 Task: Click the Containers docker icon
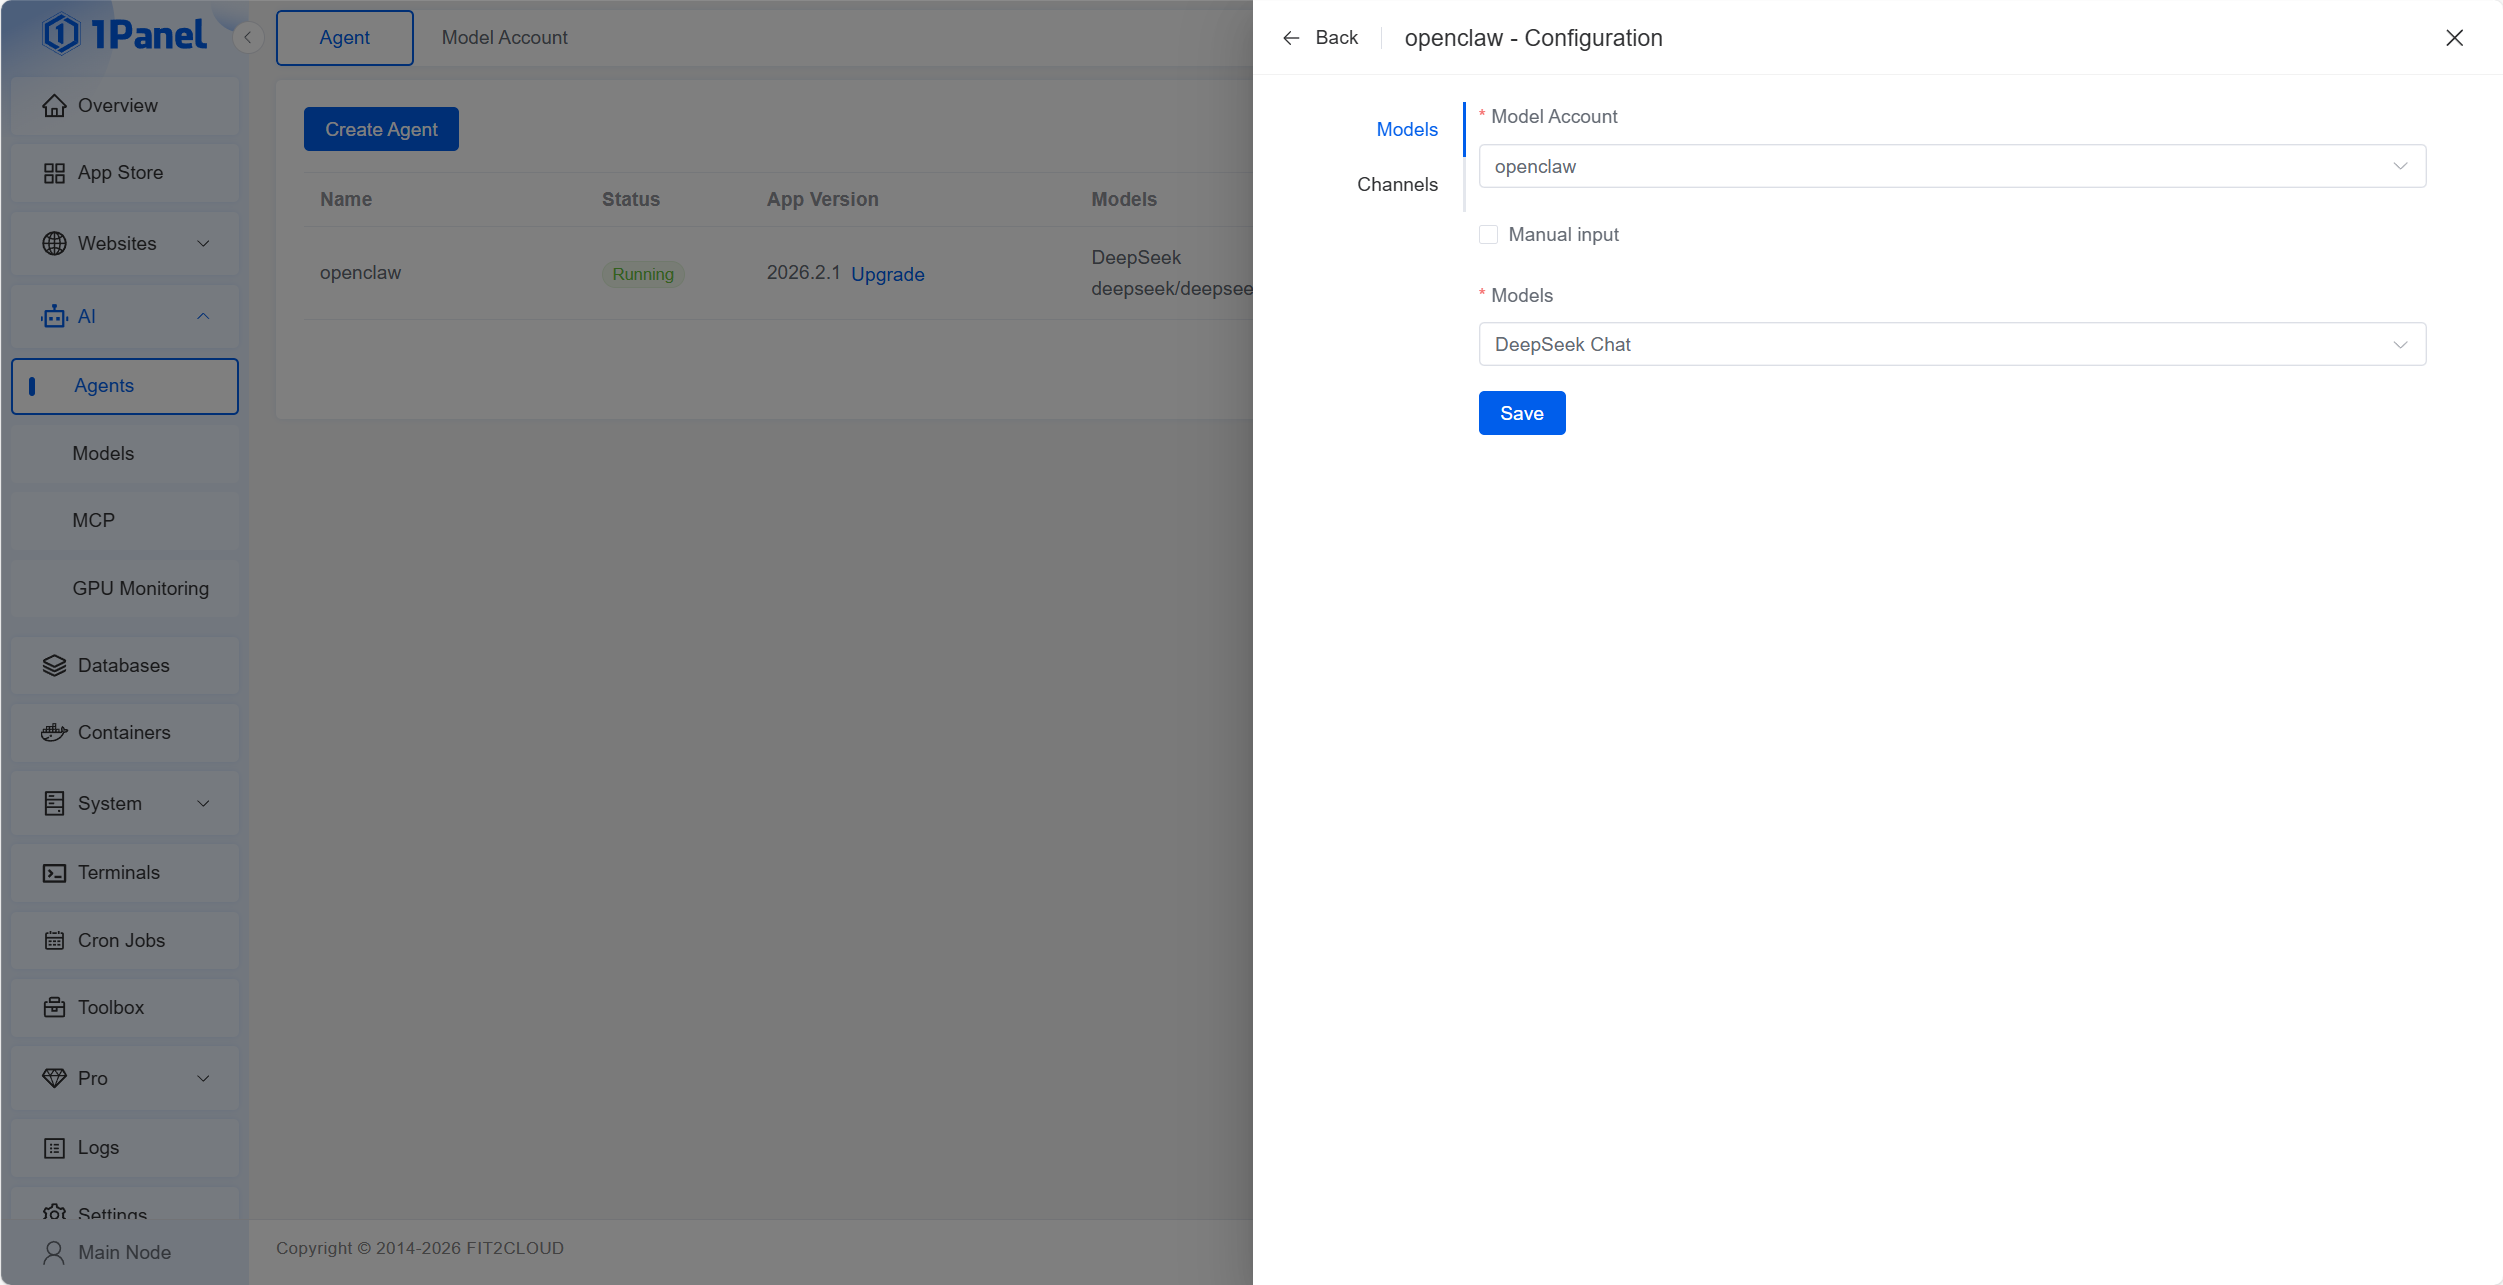pos(54,733)
